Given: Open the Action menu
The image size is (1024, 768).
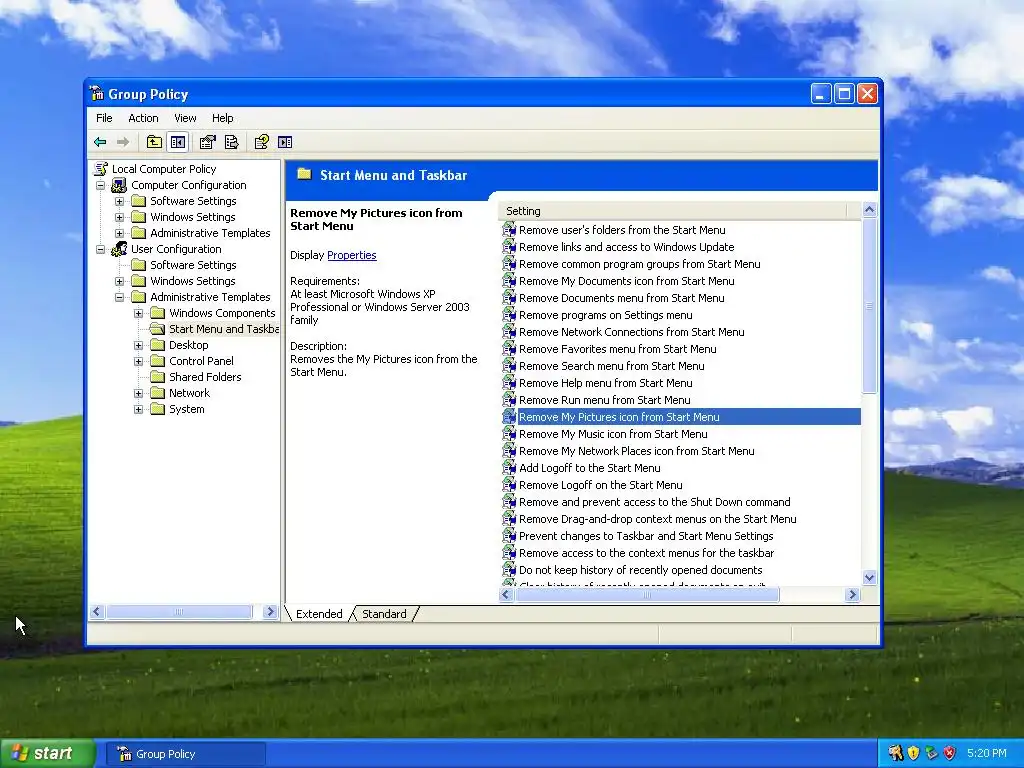Looking at the screenshot, I should pos(143,118).
